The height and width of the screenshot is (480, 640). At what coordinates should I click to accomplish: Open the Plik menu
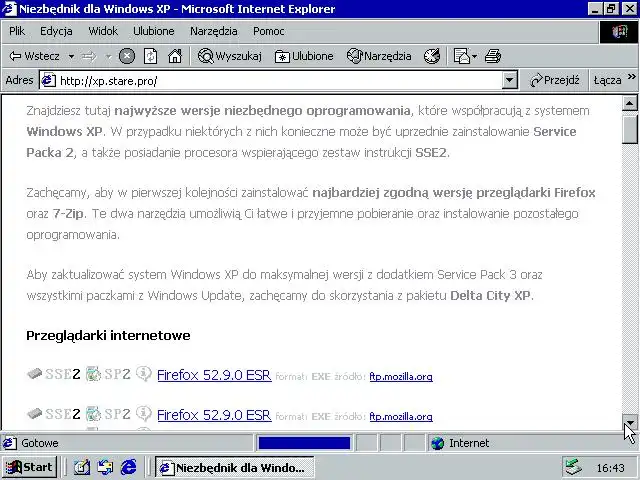(17, 31)
